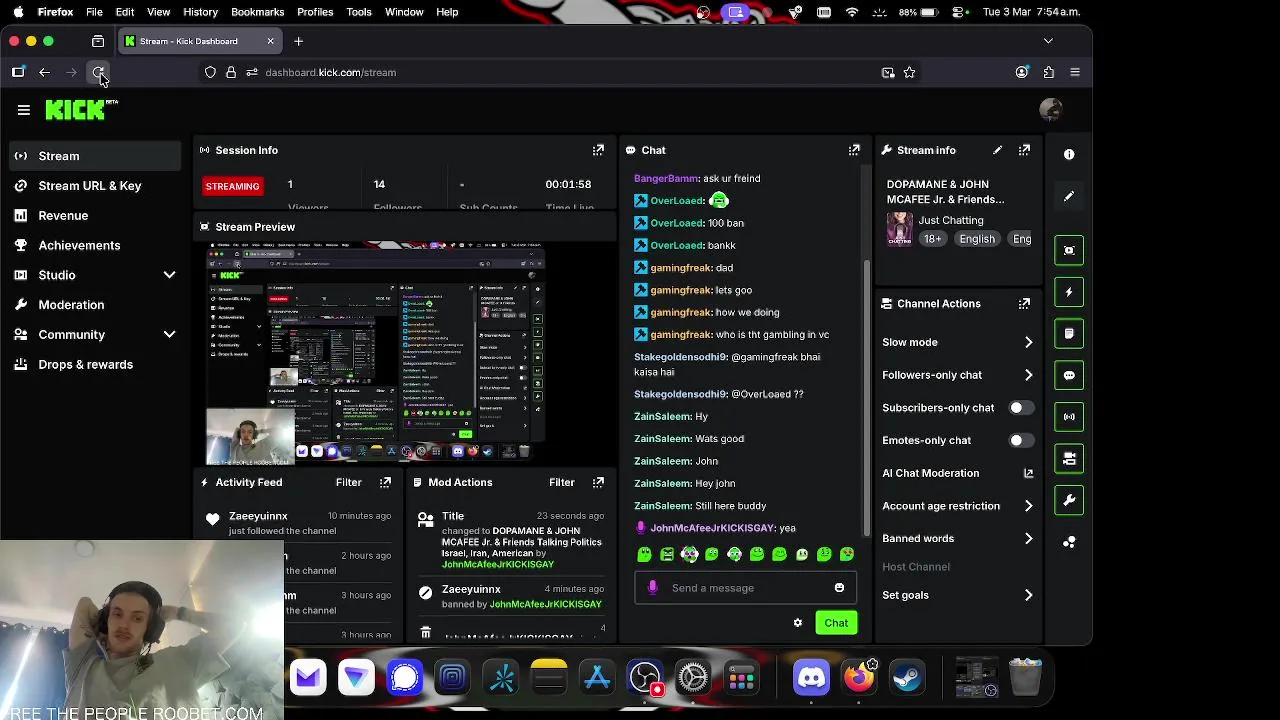
Task: Open the Bookmarks menu in menu bar
Action: tap(257, 12)
